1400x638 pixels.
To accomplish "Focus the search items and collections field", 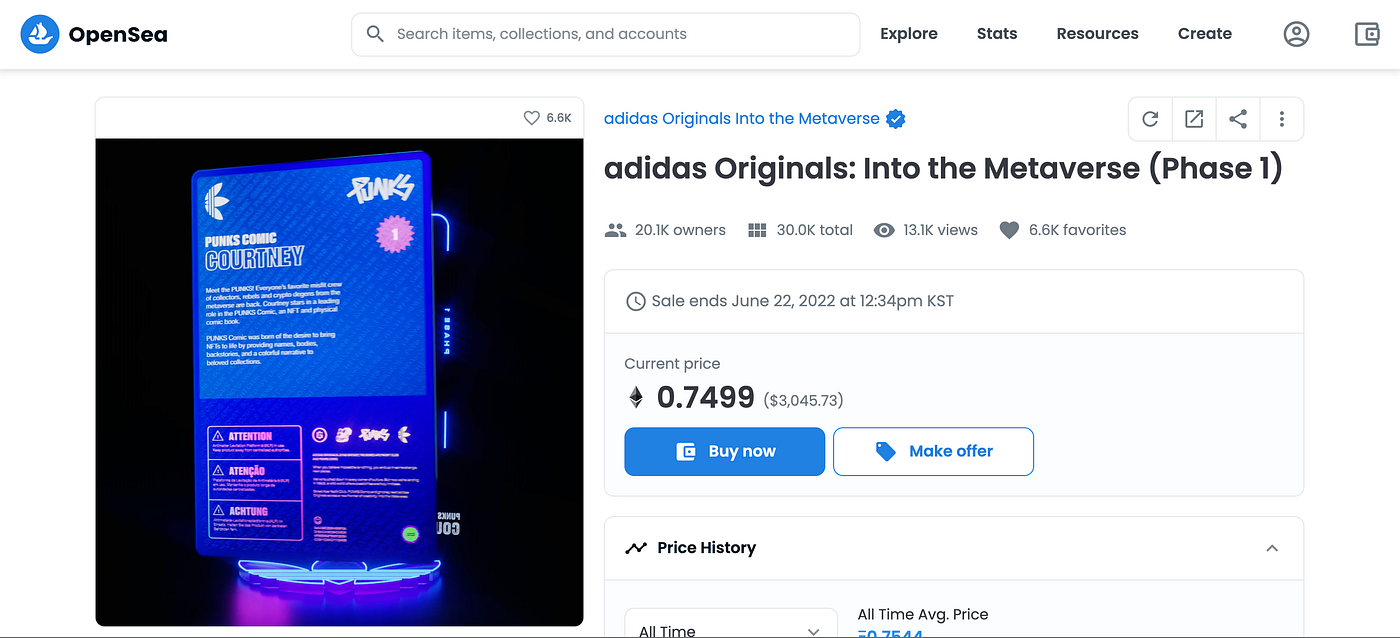I will pos(605,34).
